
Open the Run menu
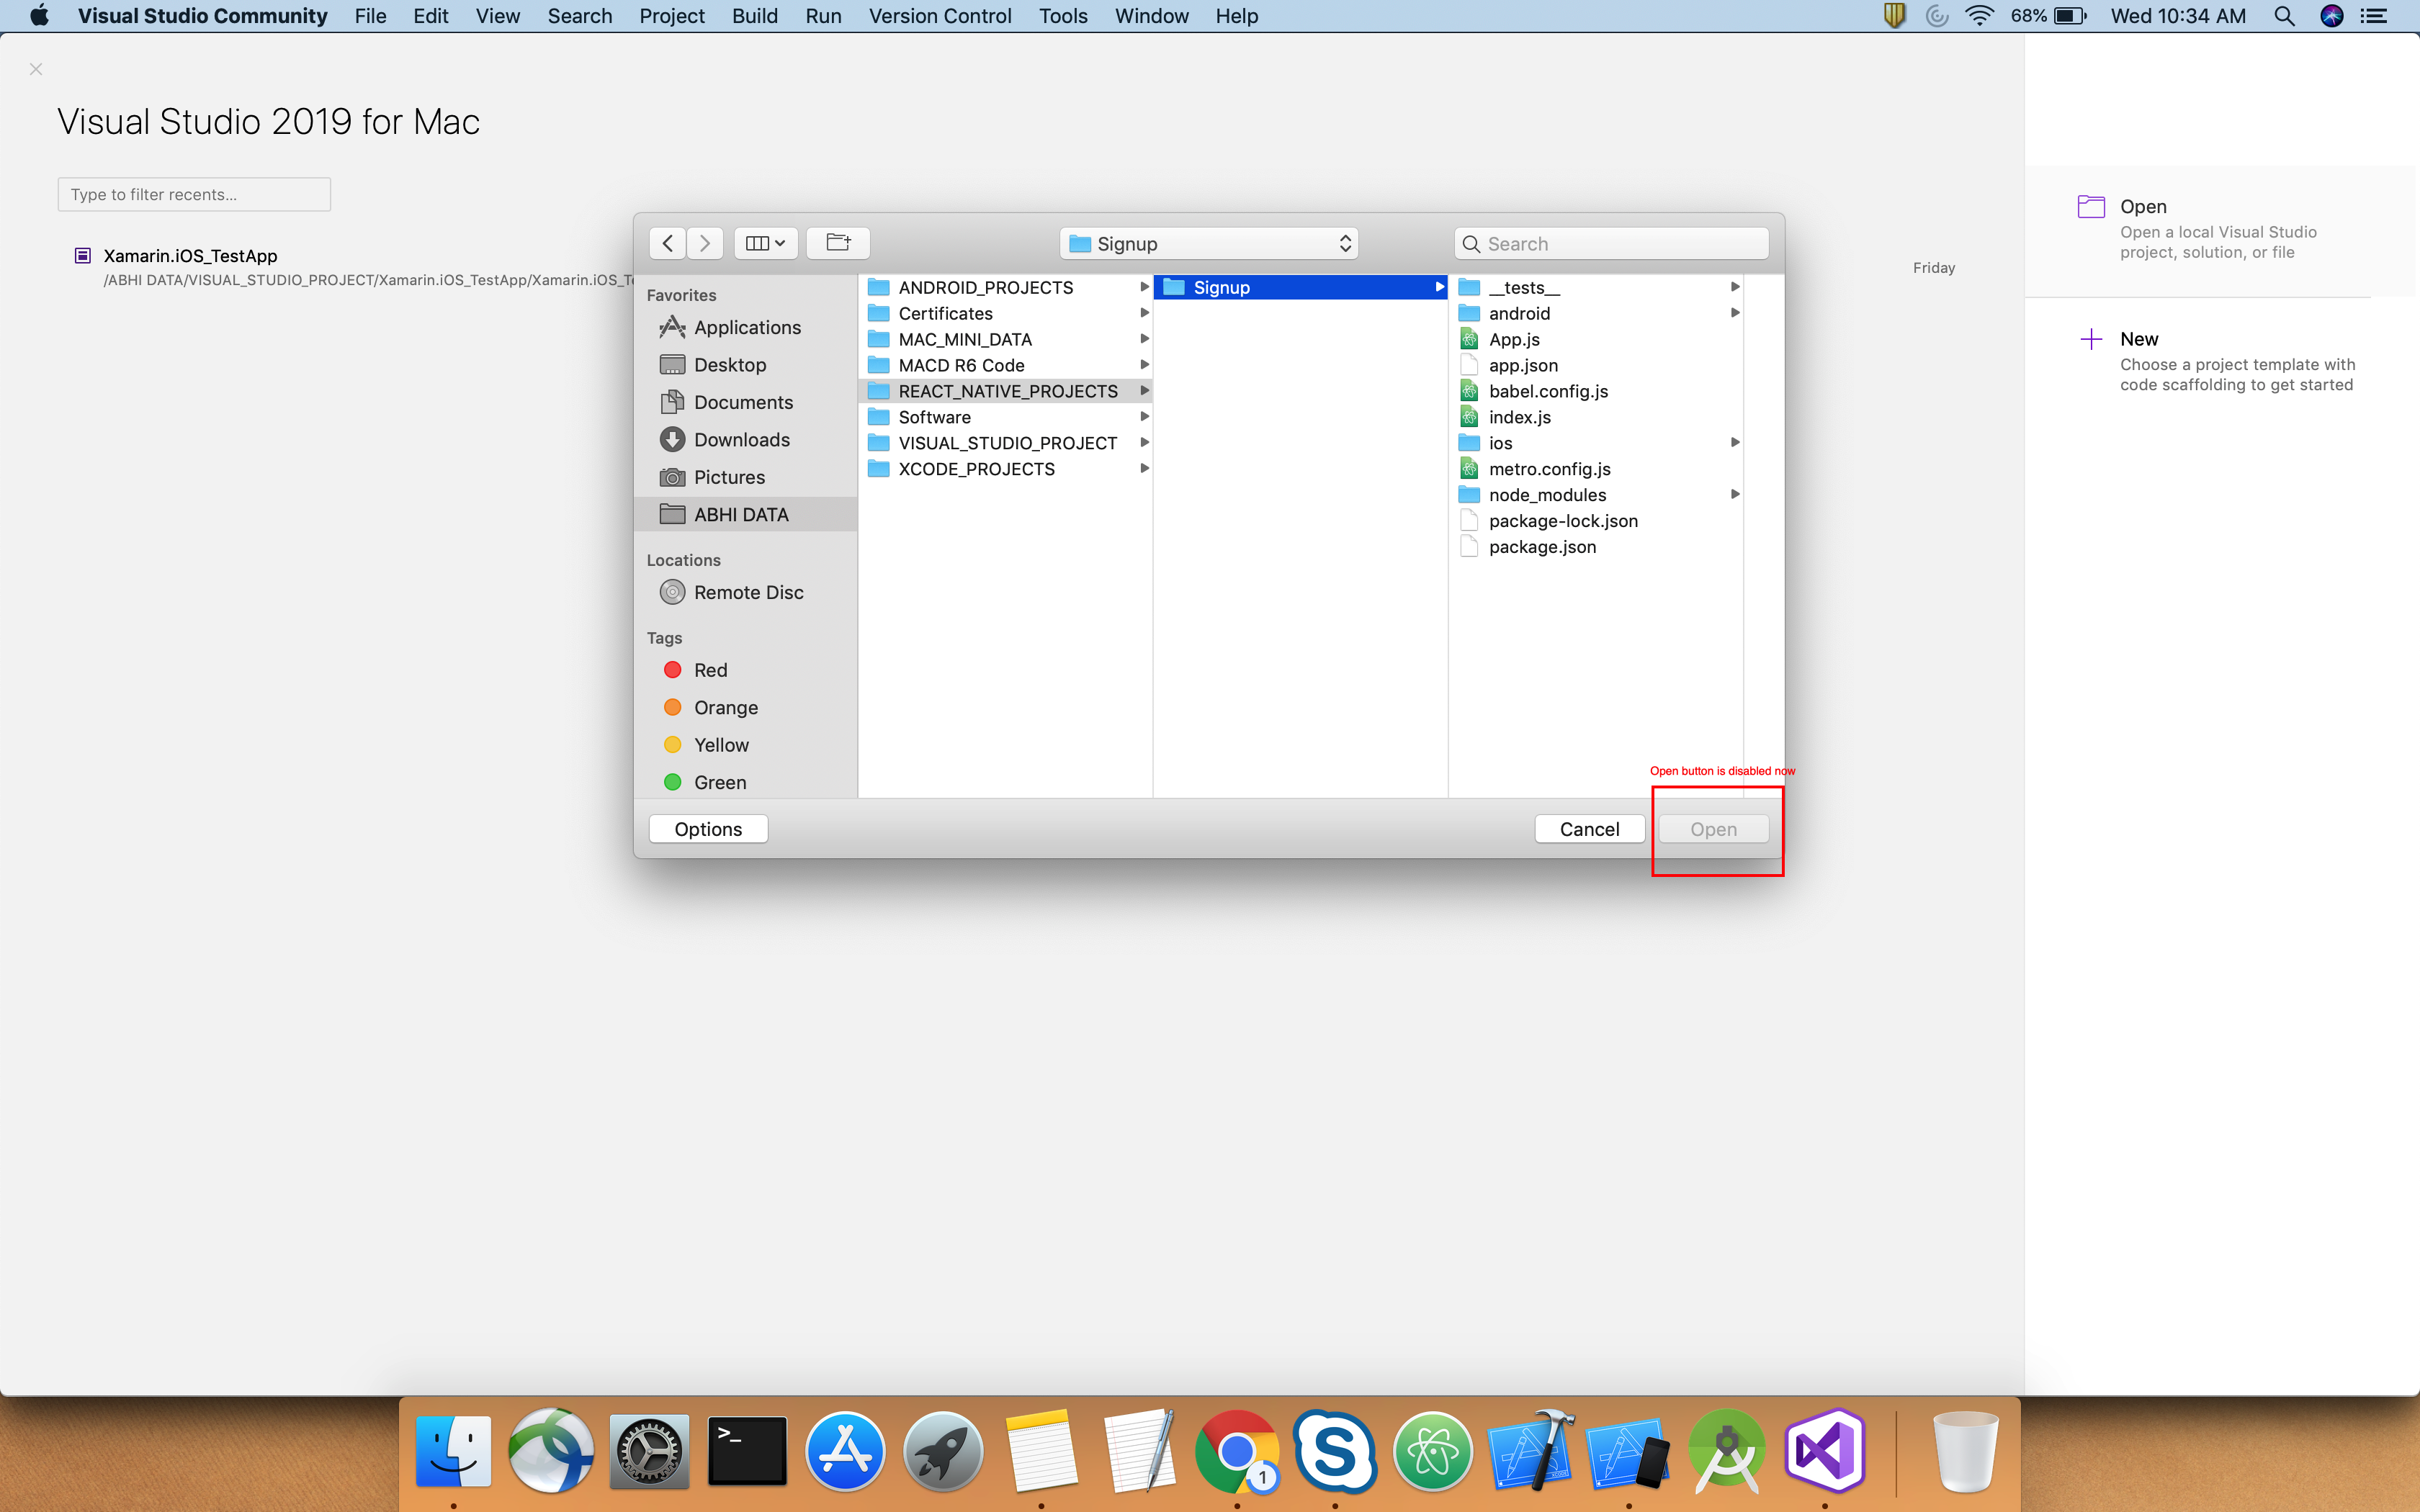[x=823, y=16]
